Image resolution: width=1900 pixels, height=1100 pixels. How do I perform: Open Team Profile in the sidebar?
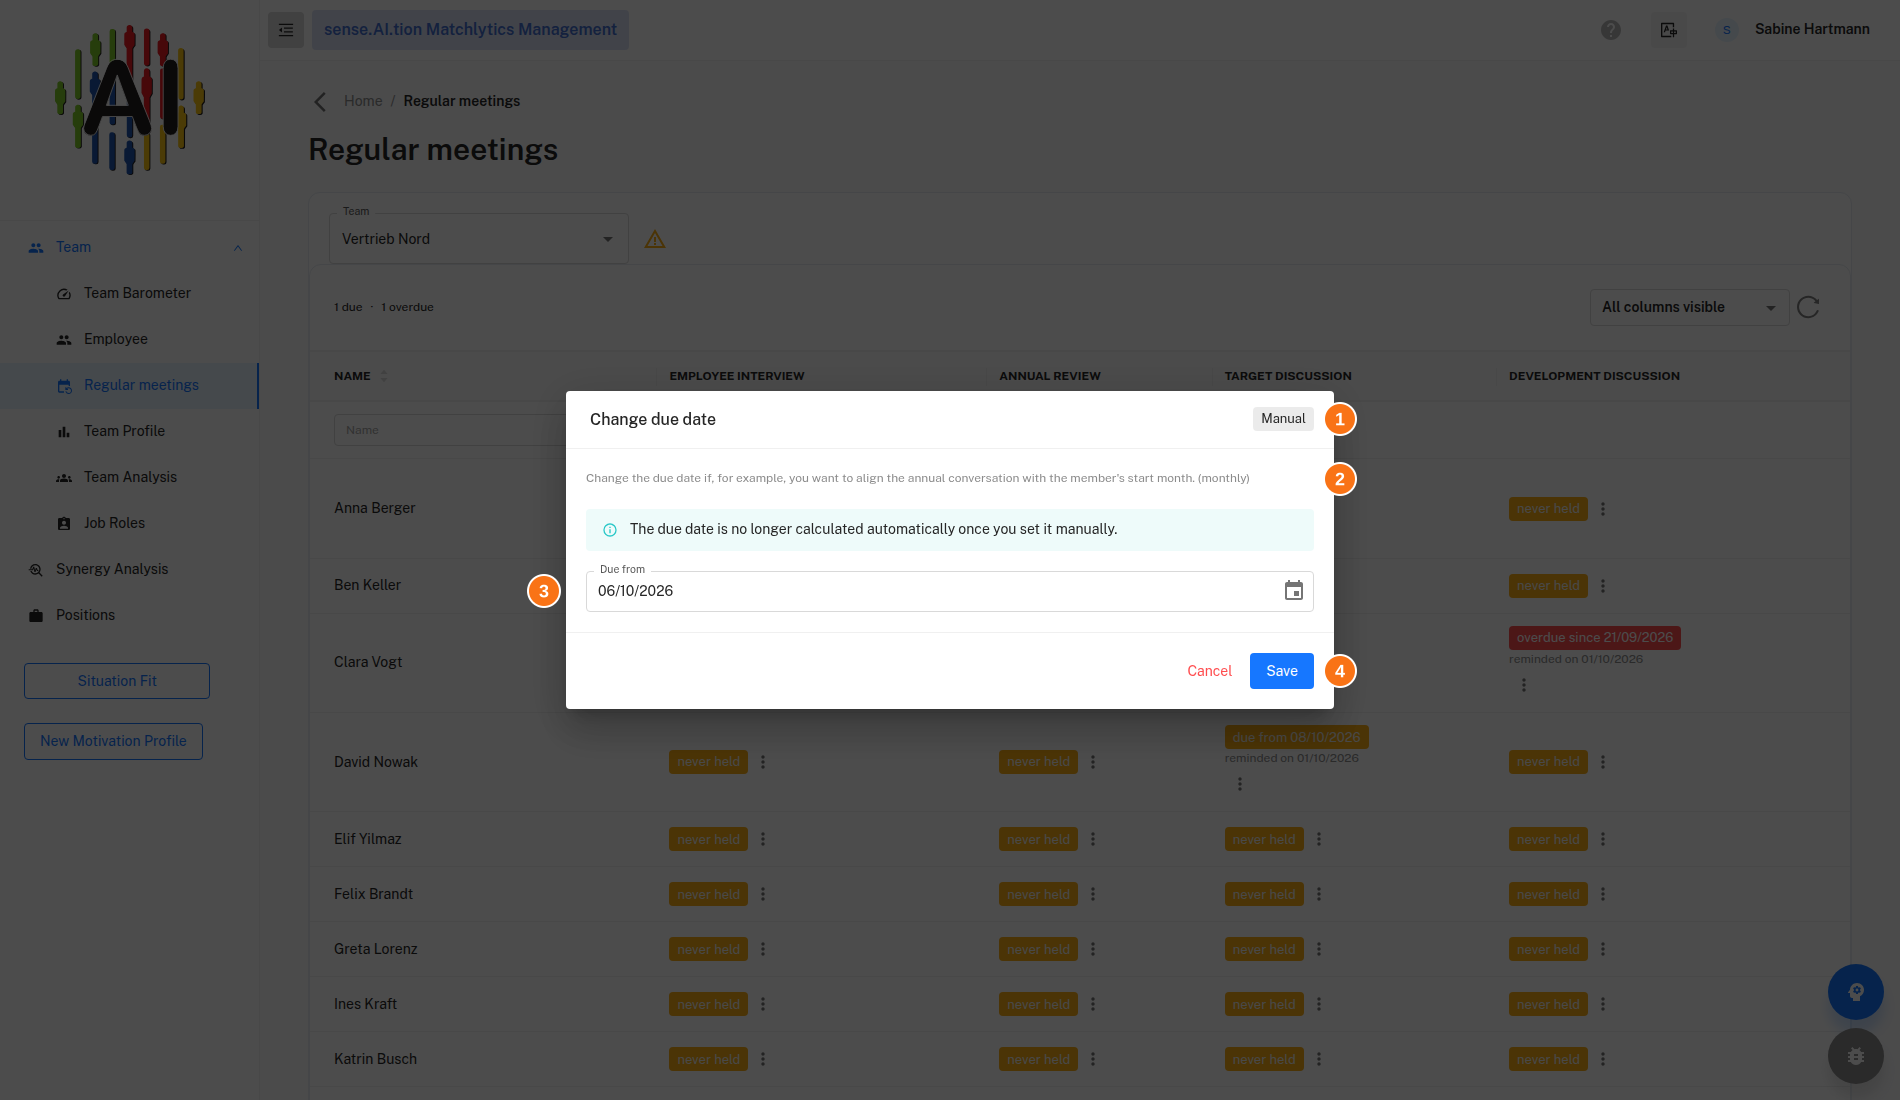pos(124,431)
